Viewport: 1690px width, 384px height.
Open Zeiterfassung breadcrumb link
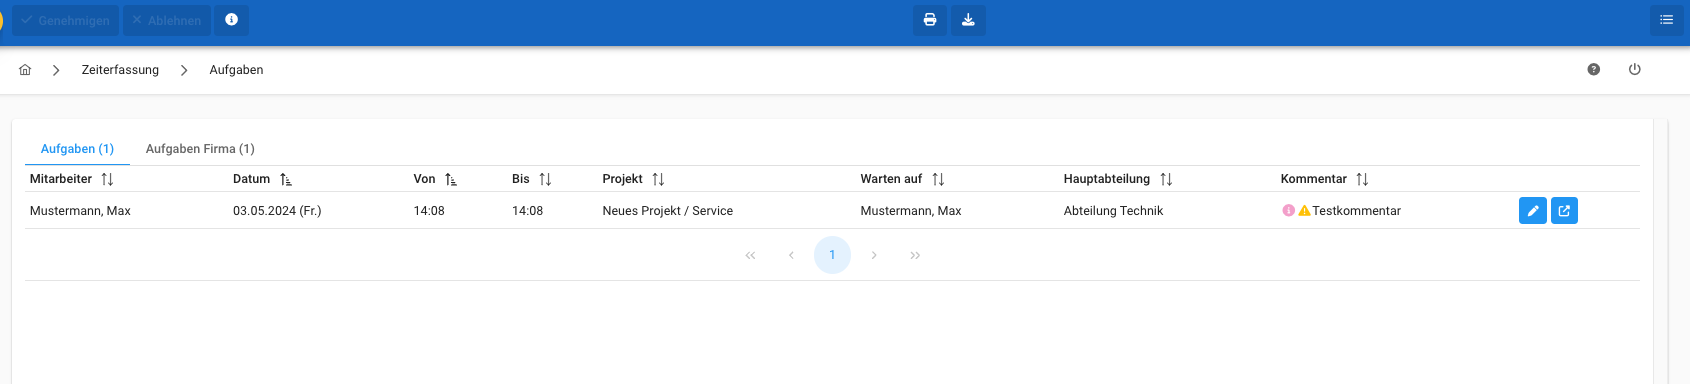pos(120,70)
